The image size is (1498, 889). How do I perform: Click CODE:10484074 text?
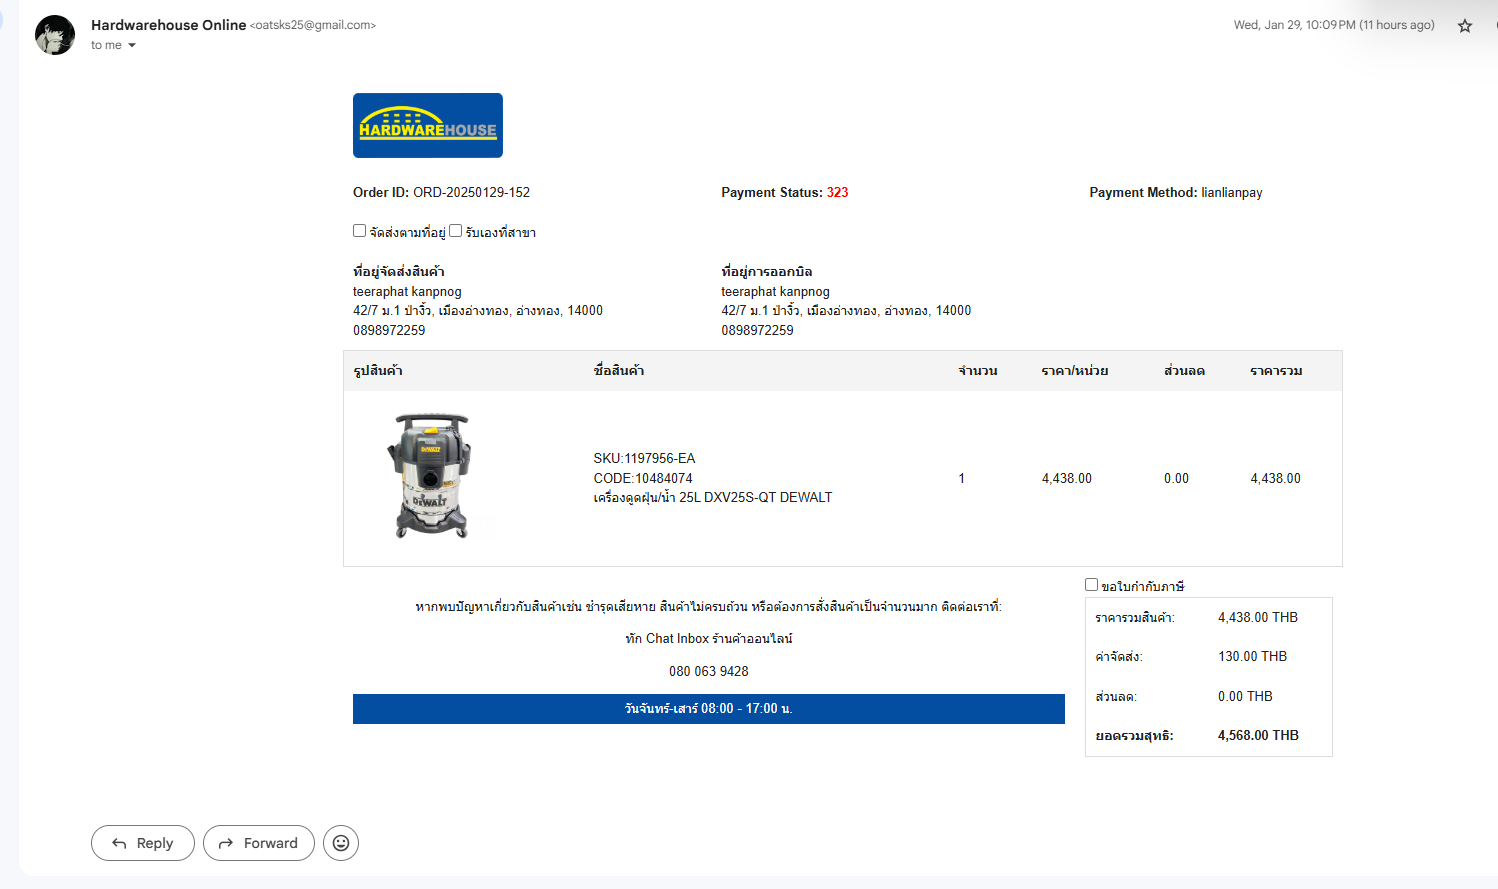point(643,478)
